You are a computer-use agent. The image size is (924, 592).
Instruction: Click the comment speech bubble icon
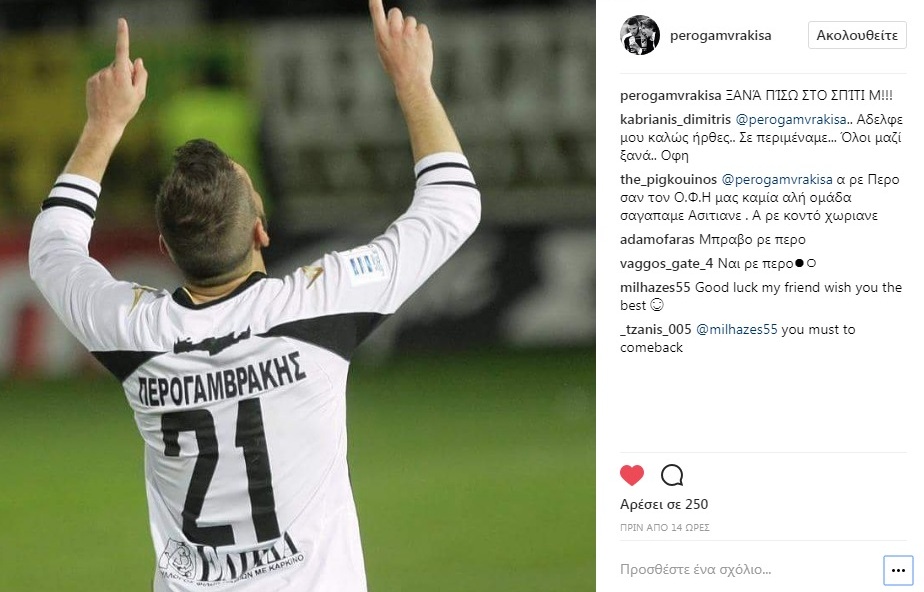[672, 475]
